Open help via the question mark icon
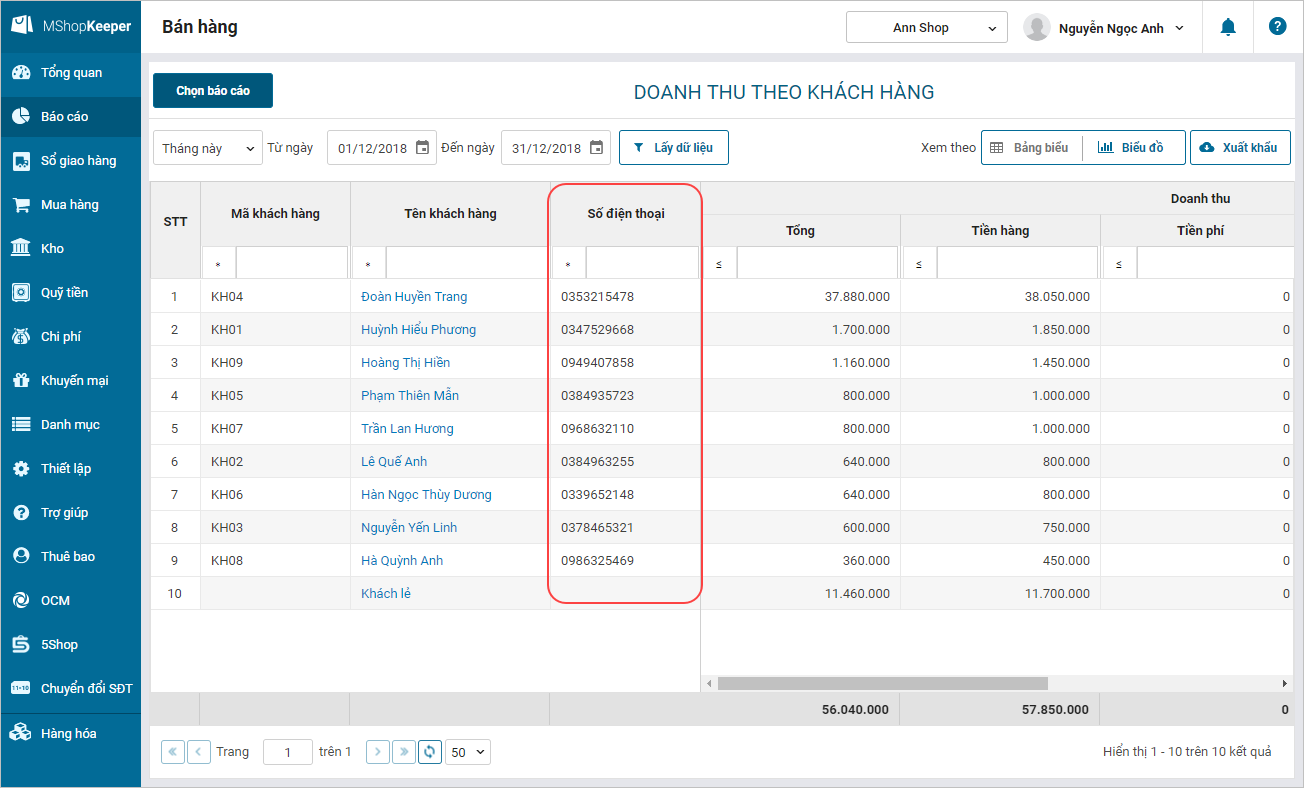Image resolution: width=1304 pixels, height=788 pixels. [1277, 27]
